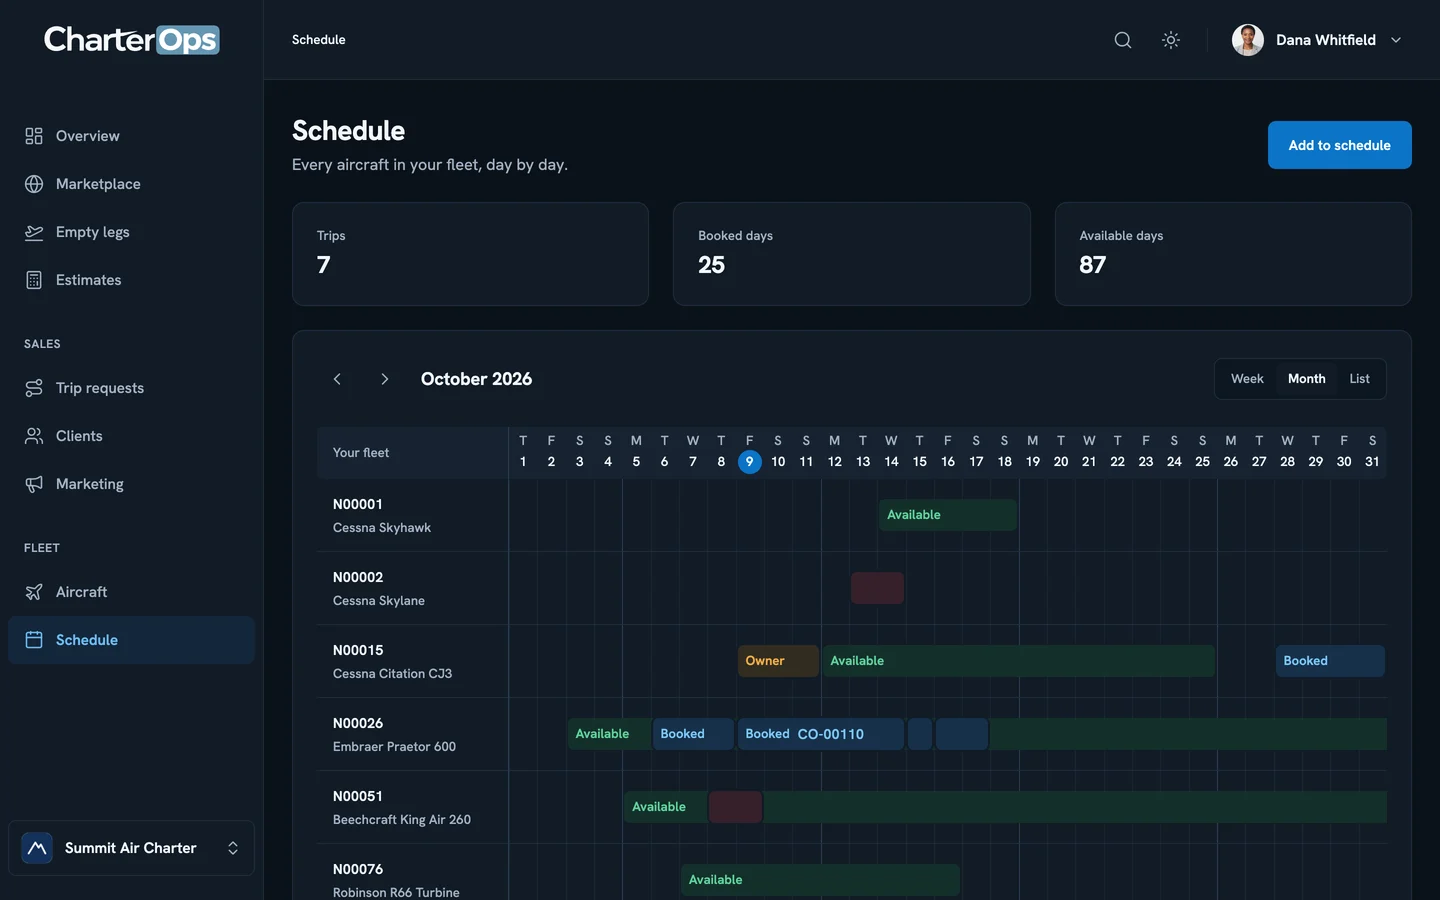Switch to Week view

[1247, 379]
